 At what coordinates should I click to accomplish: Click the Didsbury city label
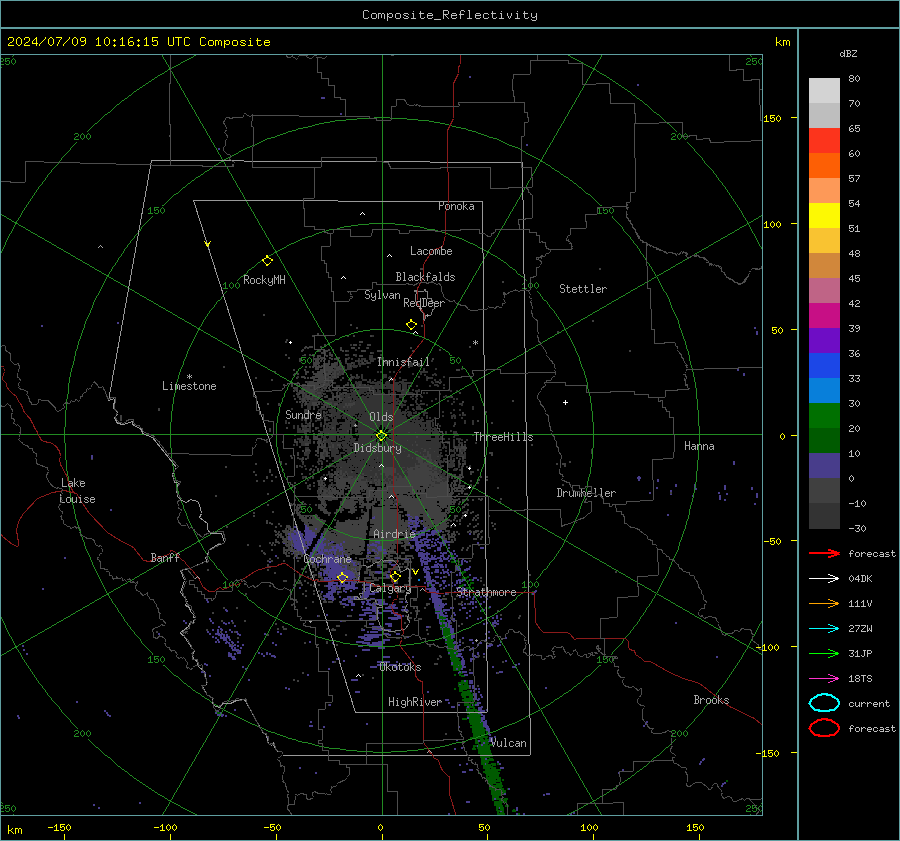(377, 448)
